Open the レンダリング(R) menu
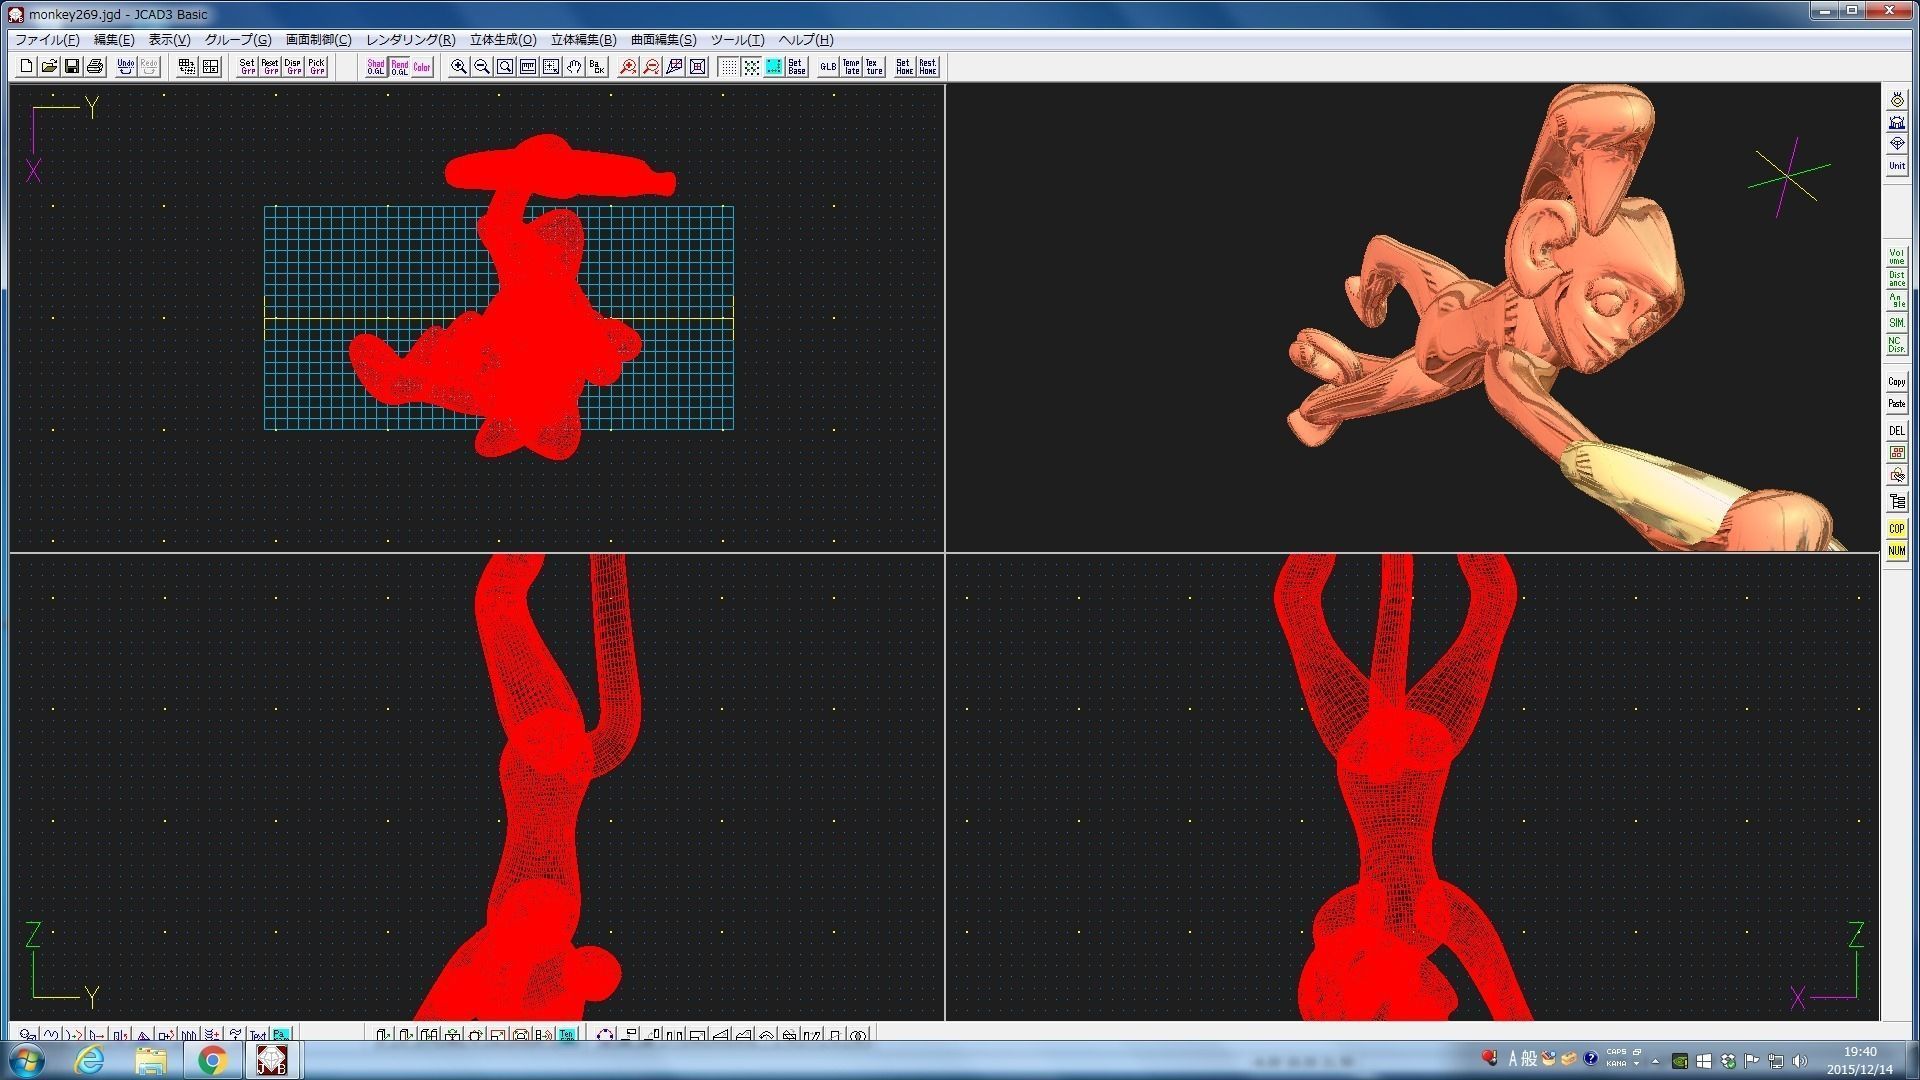This screenshot has height=1080, width=1920. (x=410, y=40)
